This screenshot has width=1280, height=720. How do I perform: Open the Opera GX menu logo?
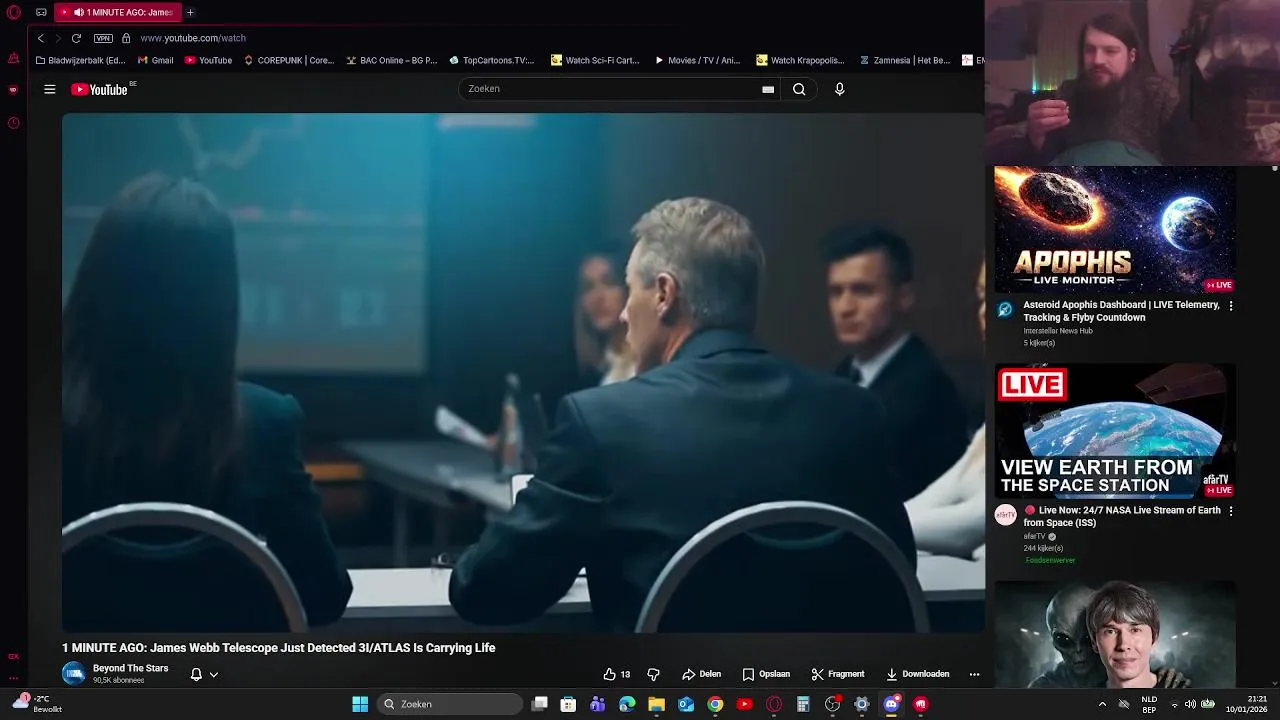tap(13, 12)
